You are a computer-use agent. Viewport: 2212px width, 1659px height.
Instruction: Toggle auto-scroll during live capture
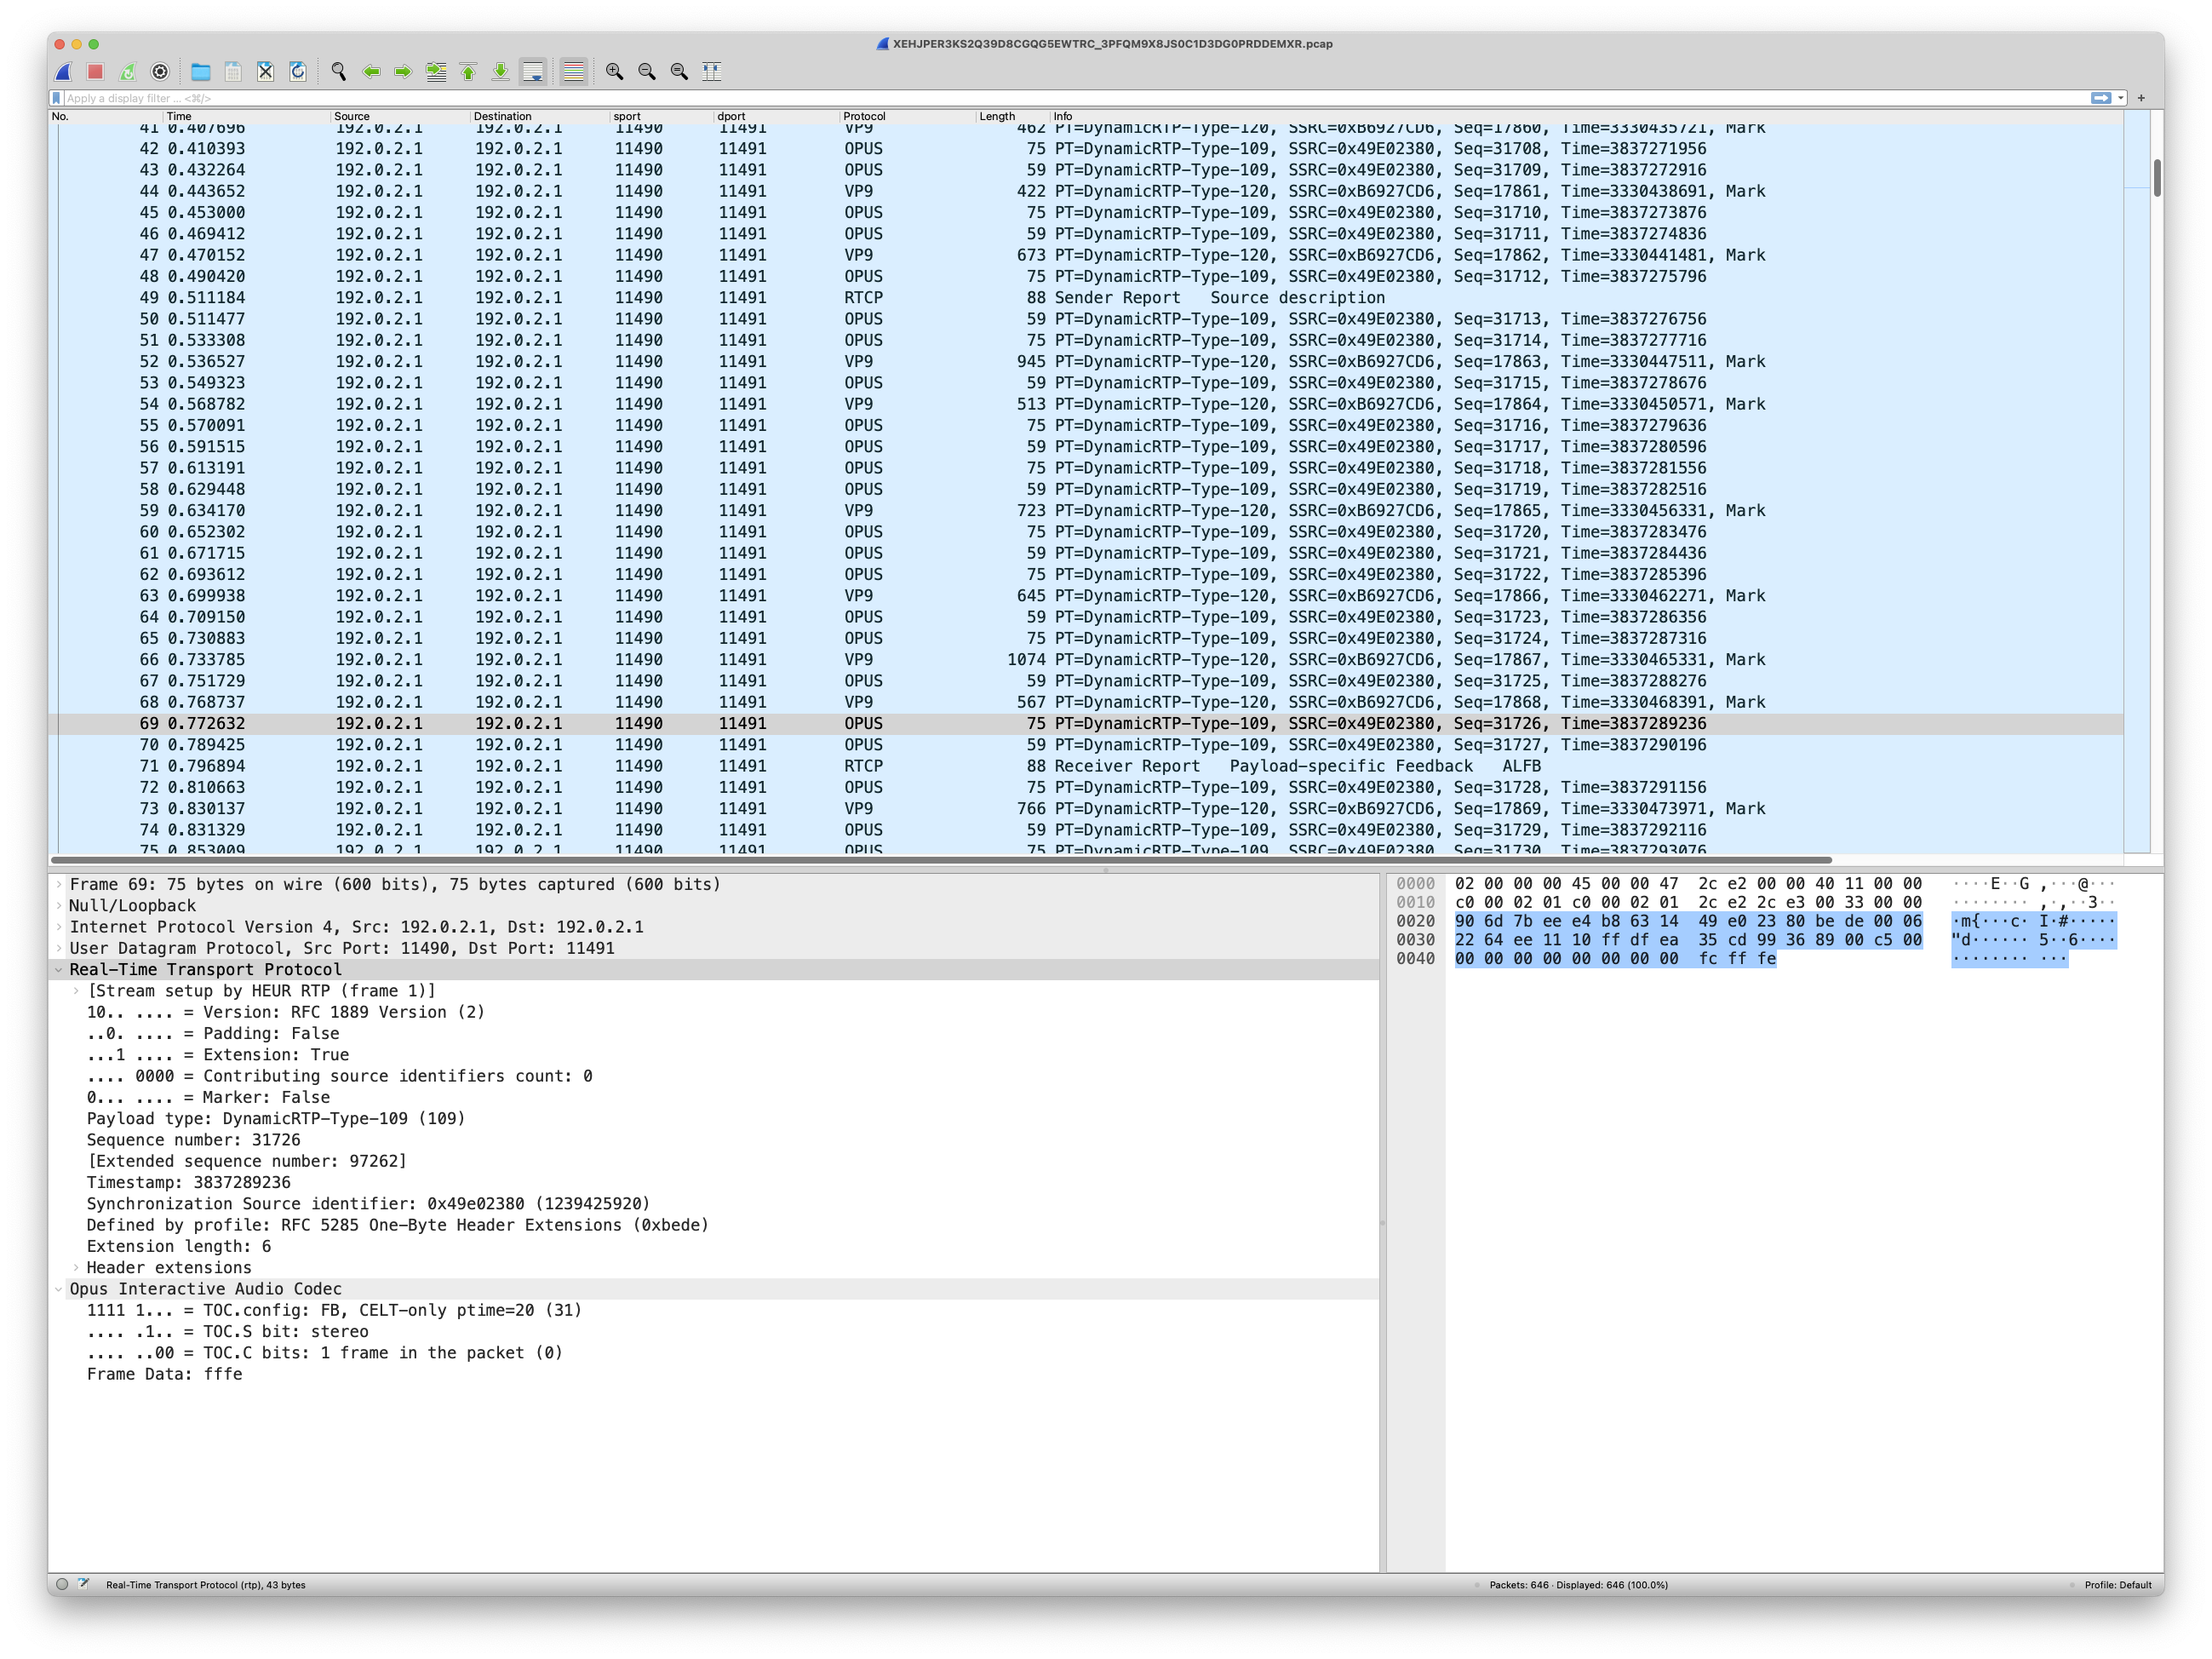pyautogui.click(x=533, y=71)
